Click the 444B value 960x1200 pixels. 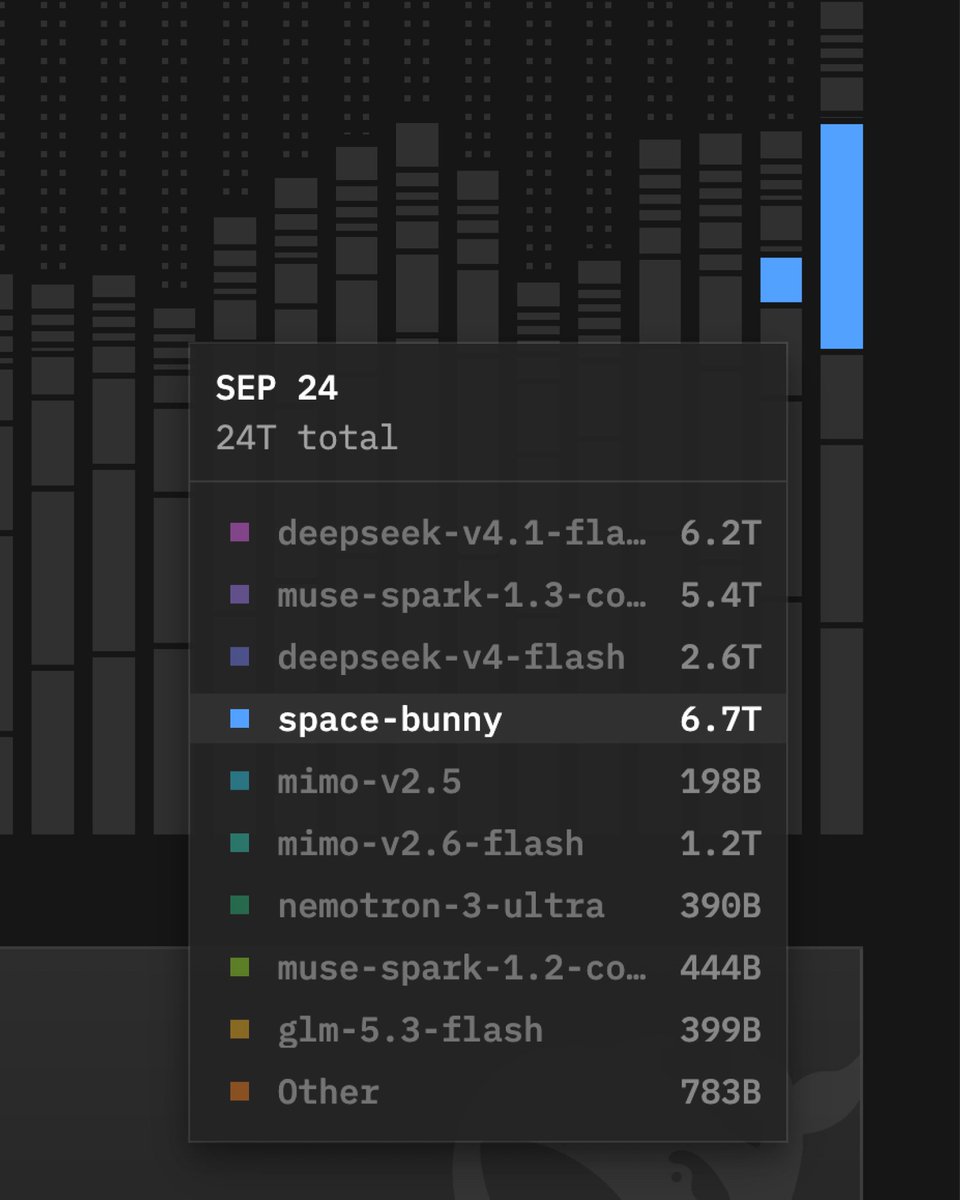pyautogui.click(x=720, y=967)
